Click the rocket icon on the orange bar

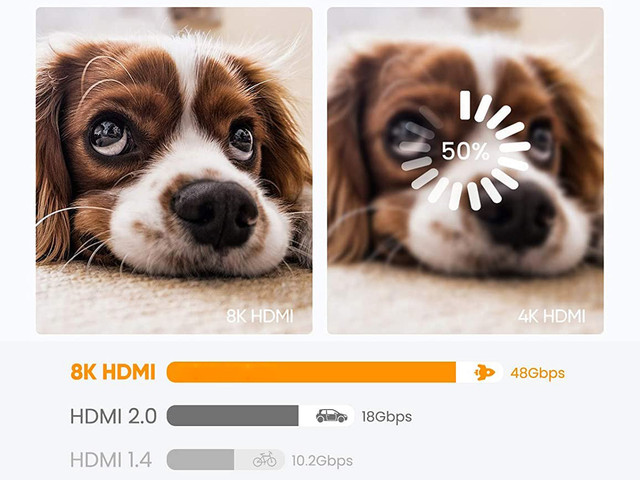click(484, 373)
